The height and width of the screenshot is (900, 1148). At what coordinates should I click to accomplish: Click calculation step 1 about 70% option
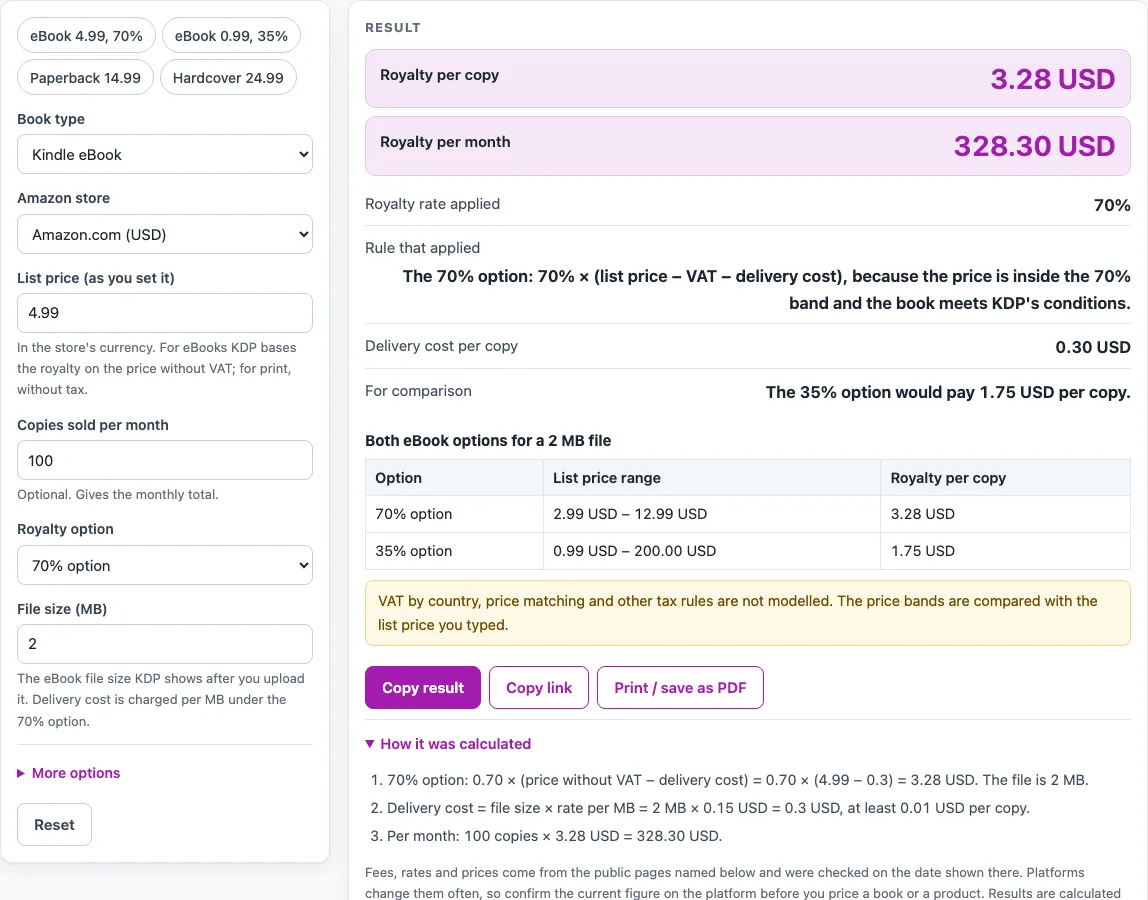[x=737, y=780]
